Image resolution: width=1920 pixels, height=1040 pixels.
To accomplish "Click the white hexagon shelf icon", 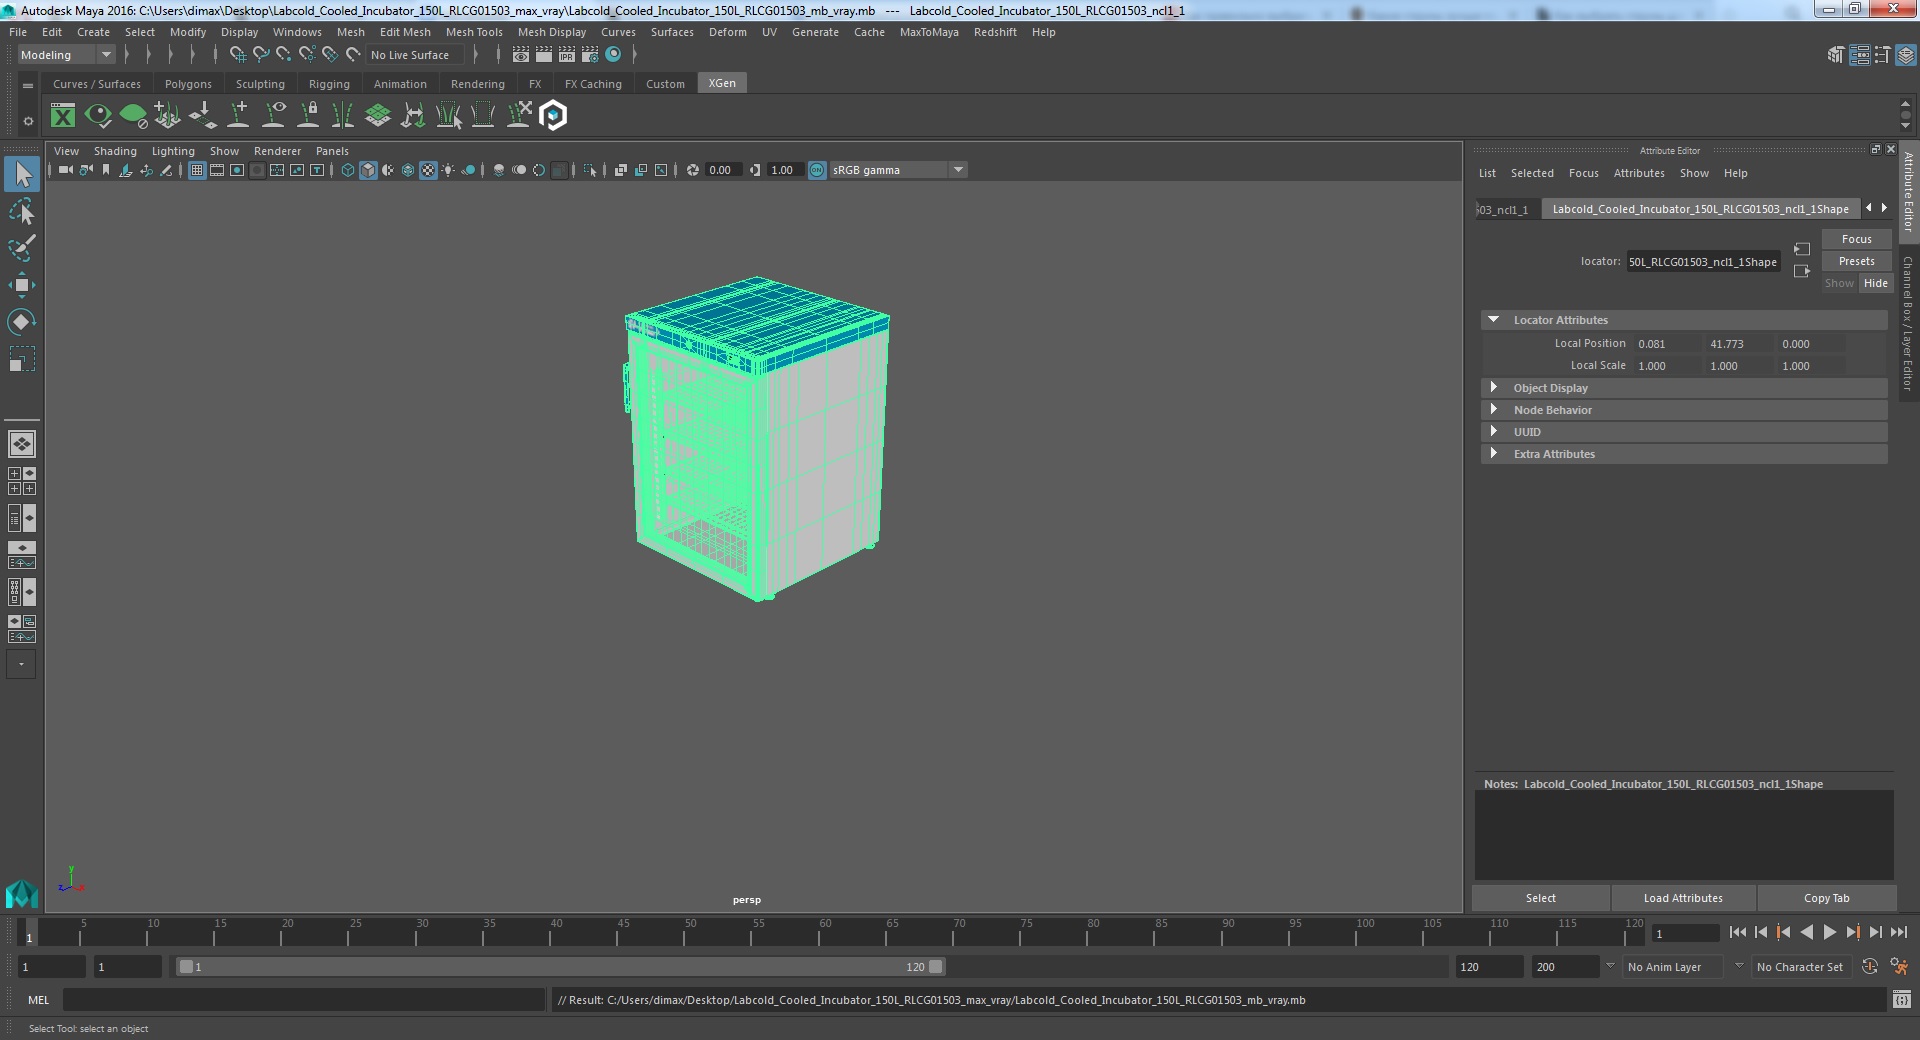I will click(x=553, y=116).
